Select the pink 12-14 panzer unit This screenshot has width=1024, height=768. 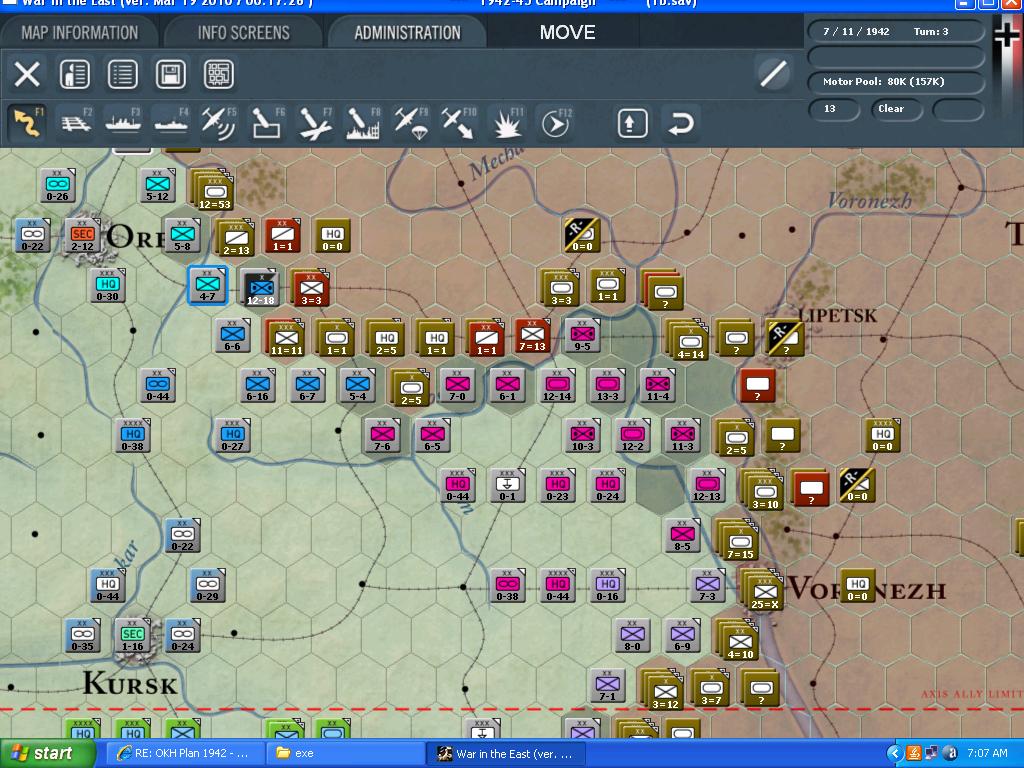click(557, 385)
